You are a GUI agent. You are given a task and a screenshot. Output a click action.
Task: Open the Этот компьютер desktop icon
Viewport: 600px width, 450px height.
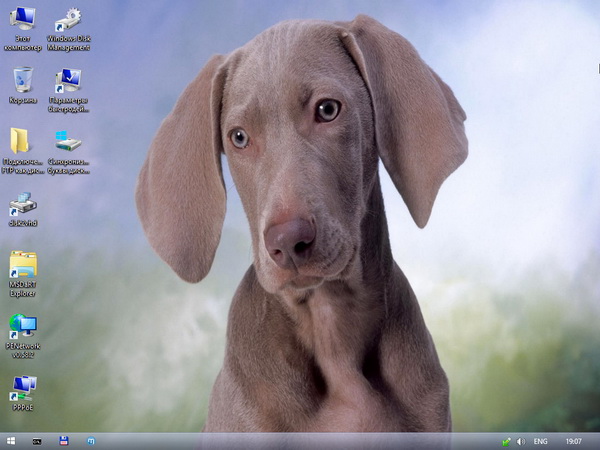[x=22, y=22]
